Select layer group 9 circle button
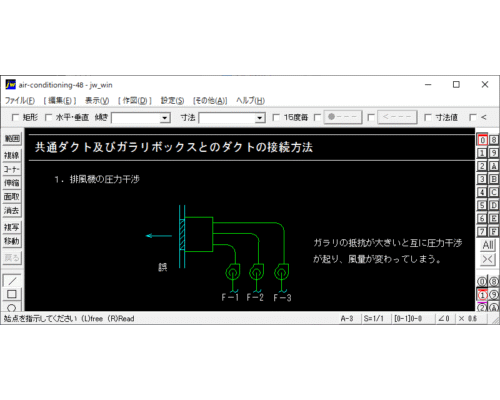500x400 pixels. point(494,295)
